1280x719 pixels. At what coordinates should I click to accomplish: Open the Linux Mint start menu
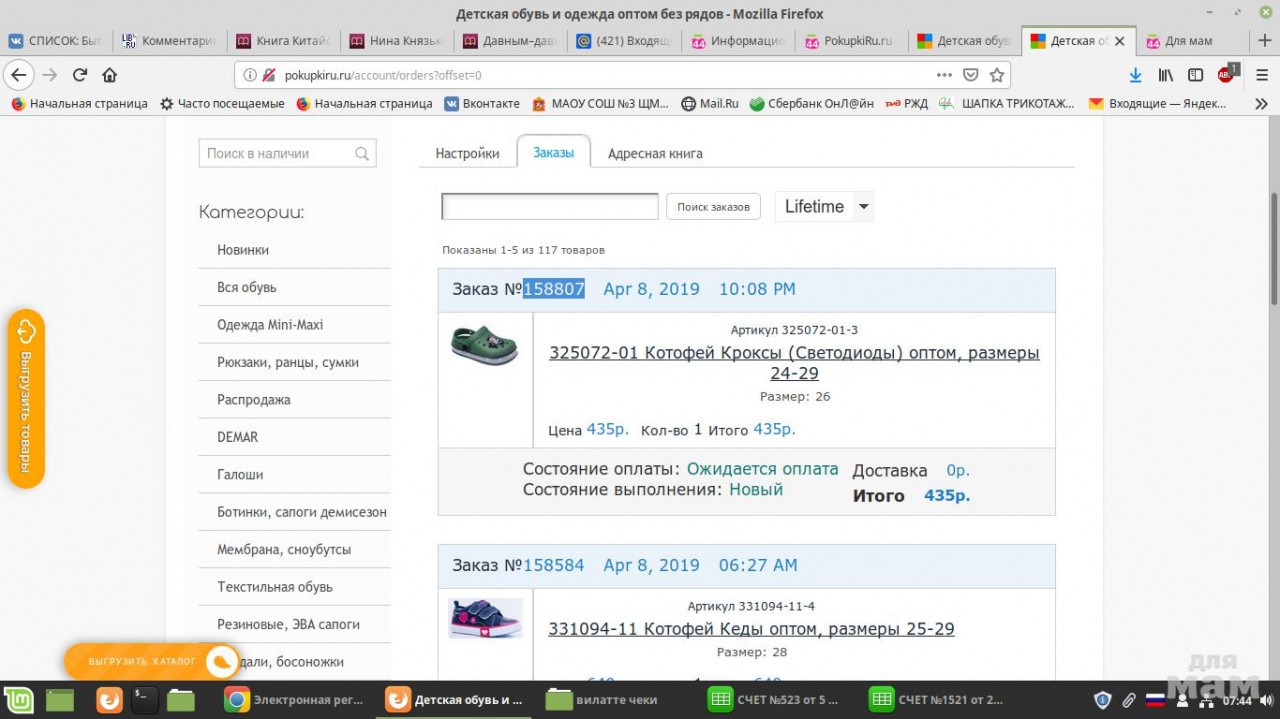coord(19,700)
